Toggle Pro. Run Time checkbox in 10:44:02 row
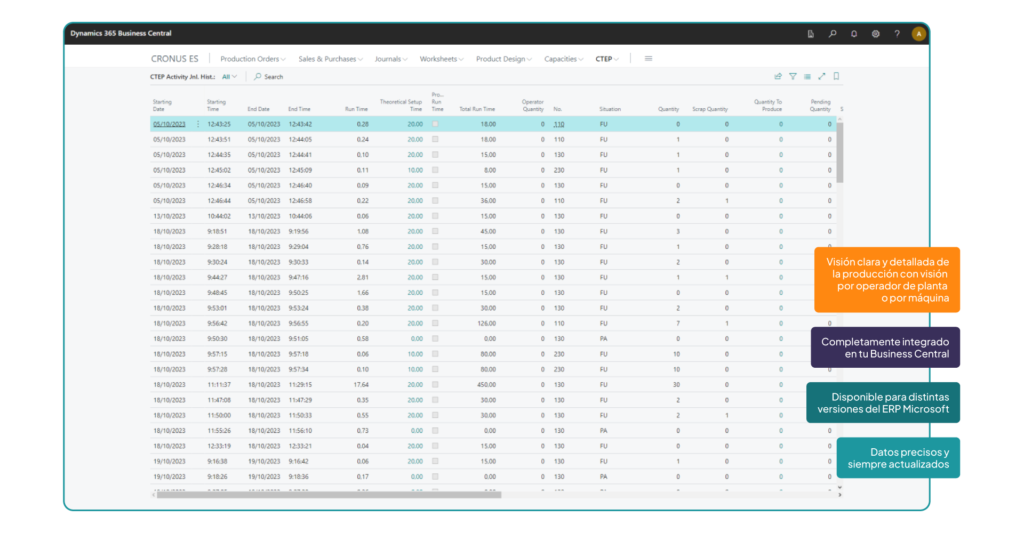The height and width of the screenshot is (533, 1024). (x=435, y=216)
